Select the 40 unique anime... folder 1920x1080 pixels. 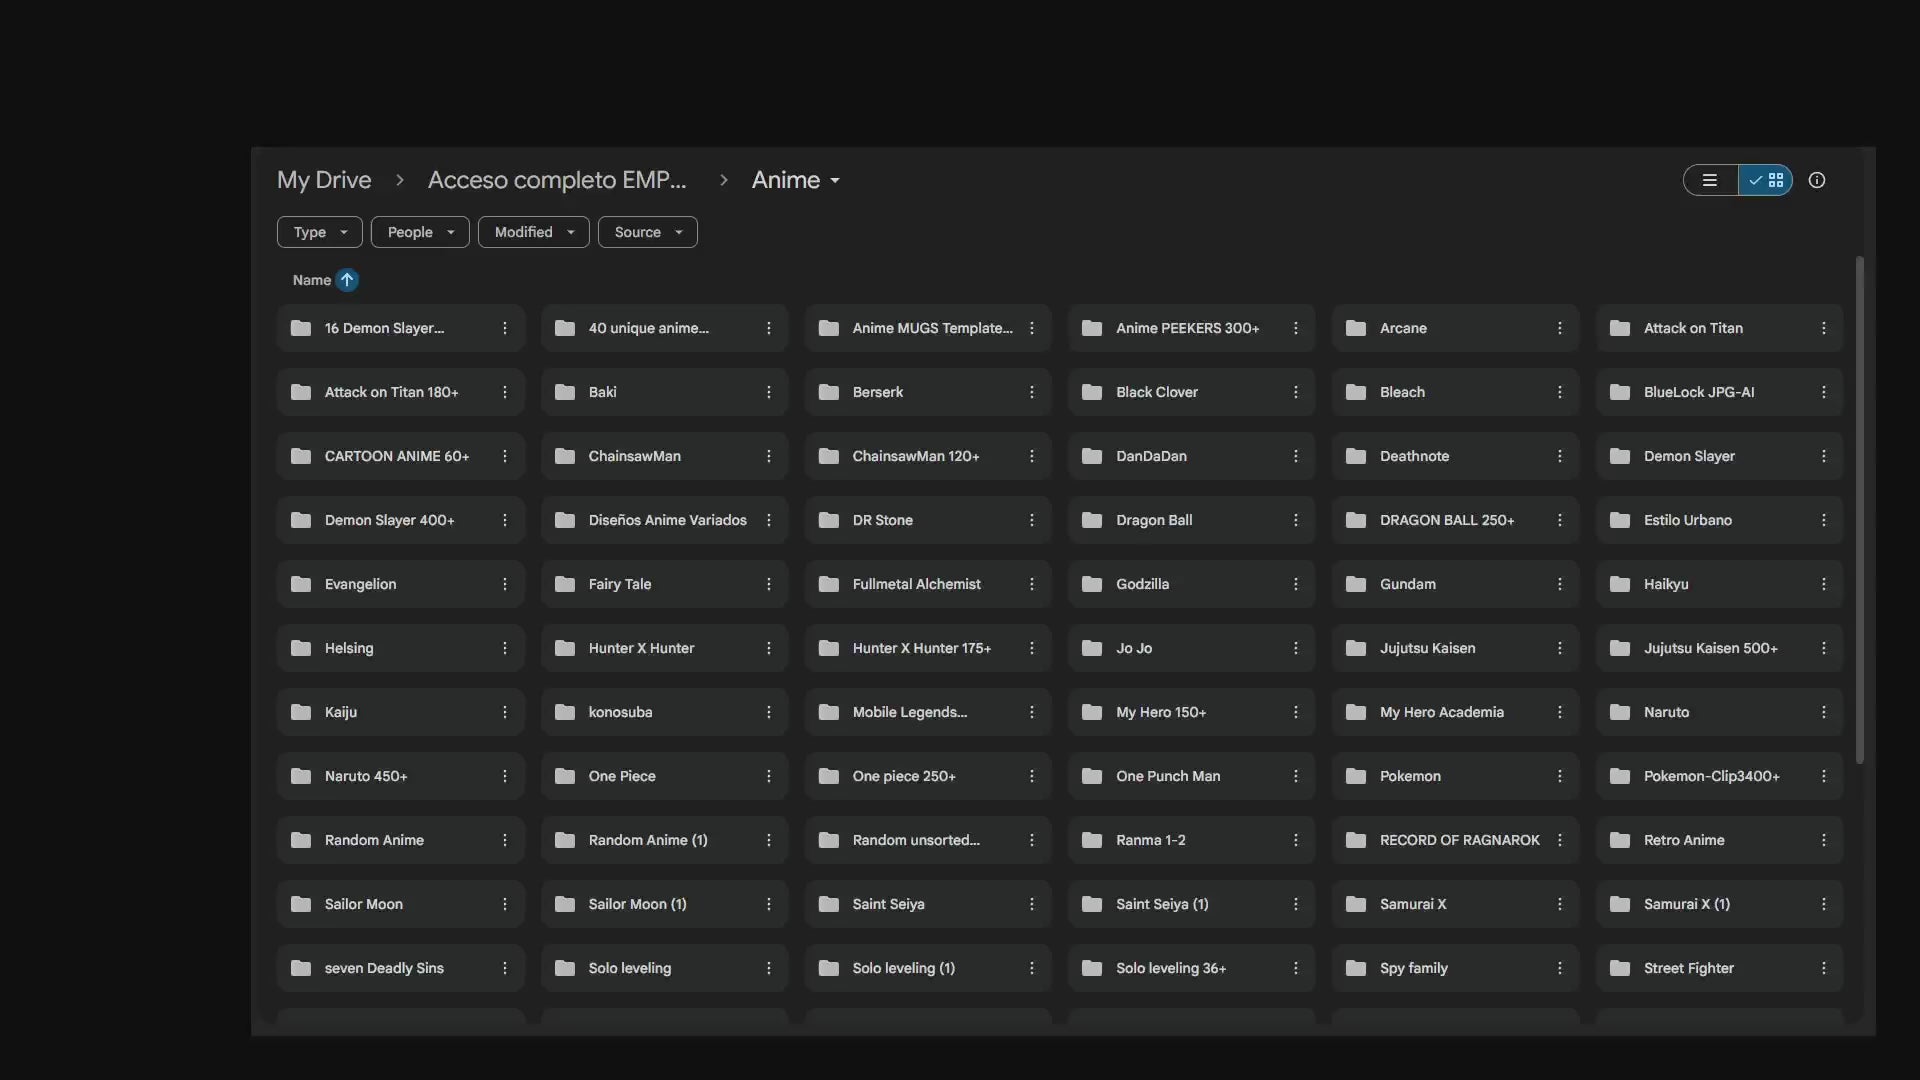tap(664, 328)
